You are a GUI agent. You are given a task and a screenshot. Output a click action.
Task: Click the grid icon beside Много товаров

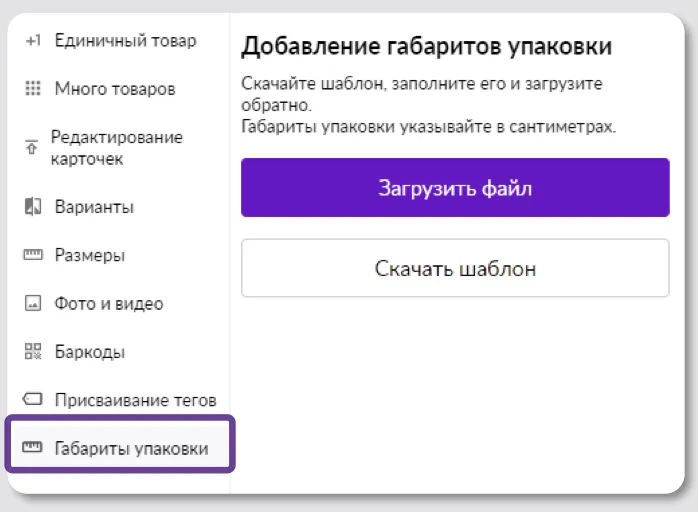point(33,89)
